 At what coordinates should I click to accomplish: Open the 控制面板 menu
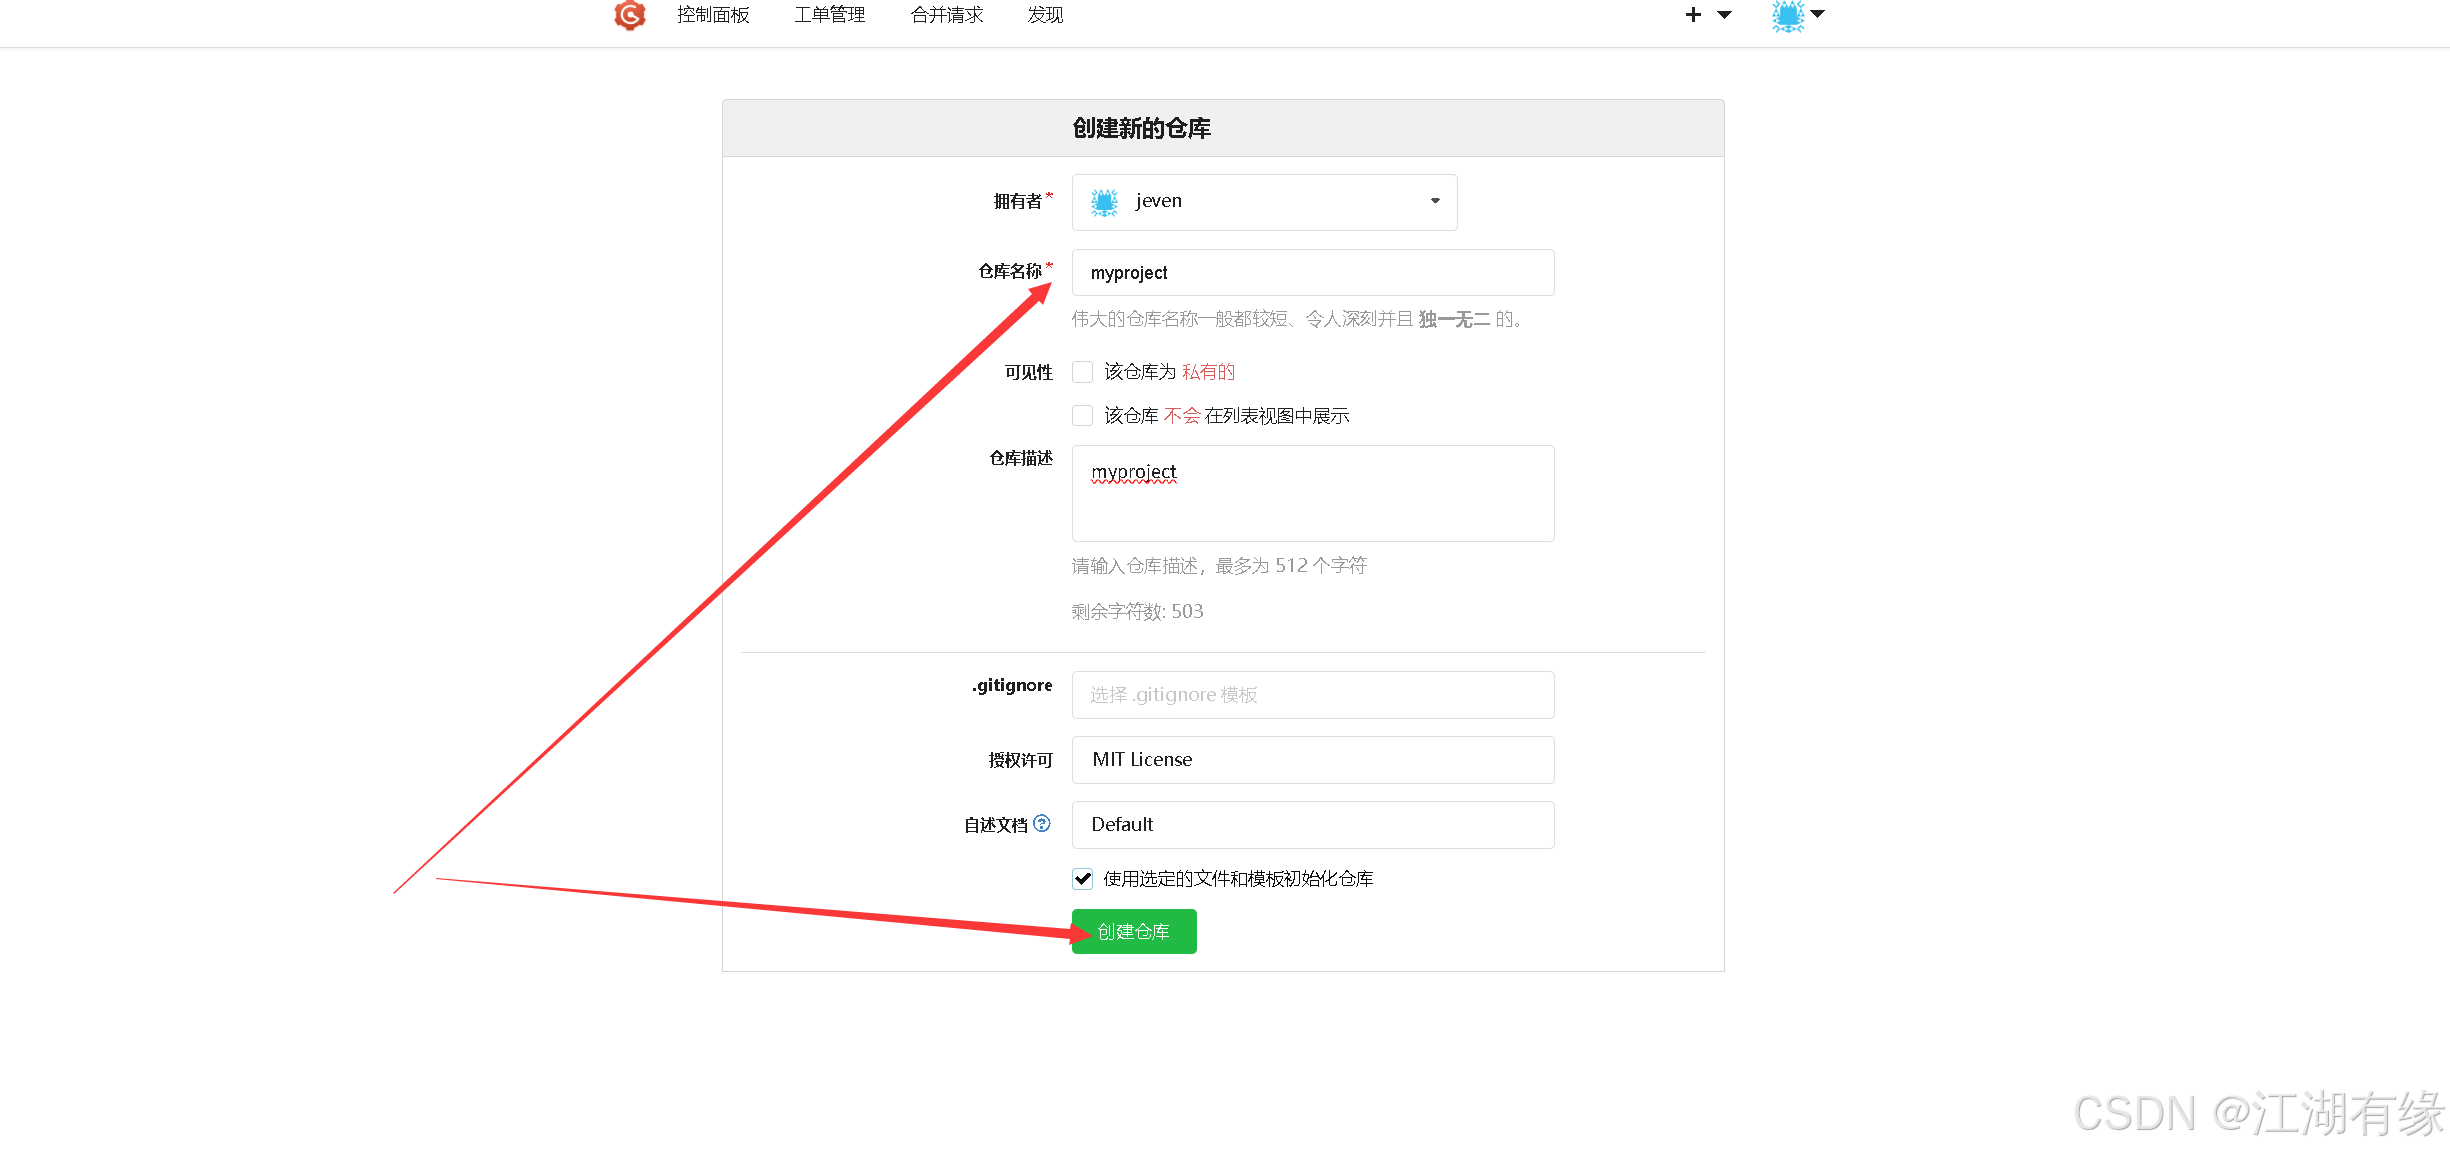(x=713, y=15)
